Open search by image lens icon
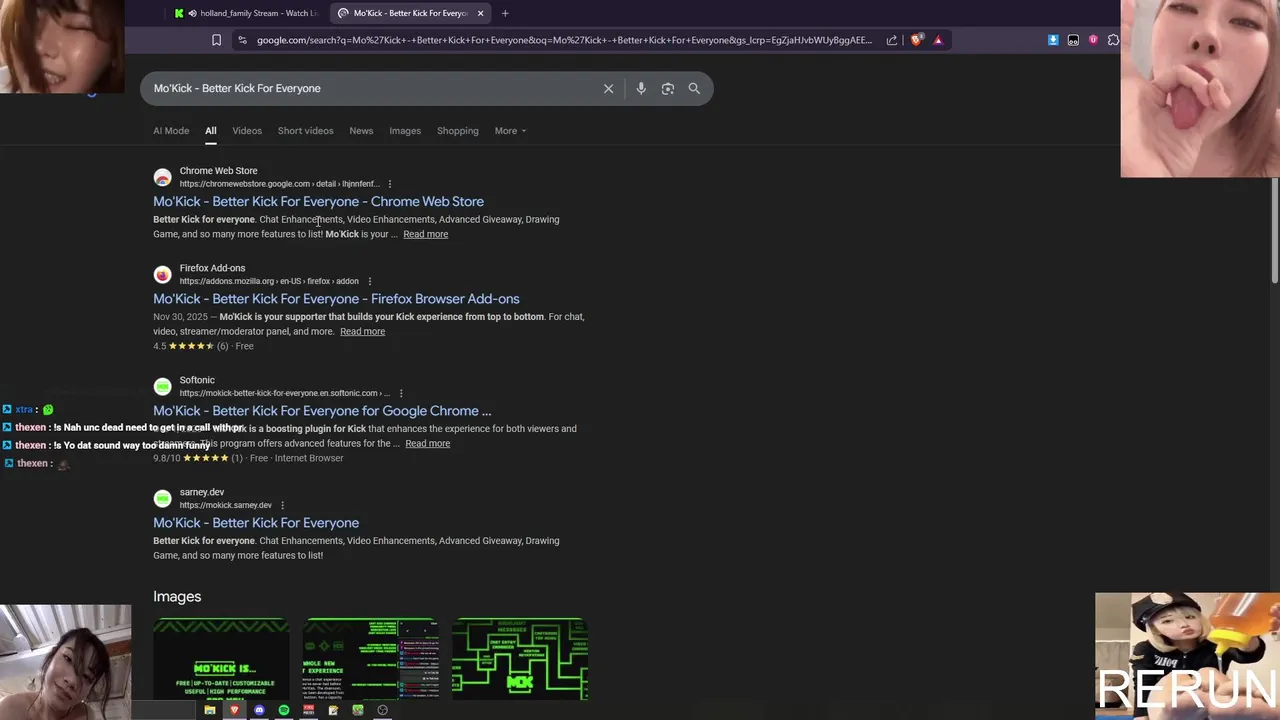The width and height of the screenshot is (1280, 720). 668,88
